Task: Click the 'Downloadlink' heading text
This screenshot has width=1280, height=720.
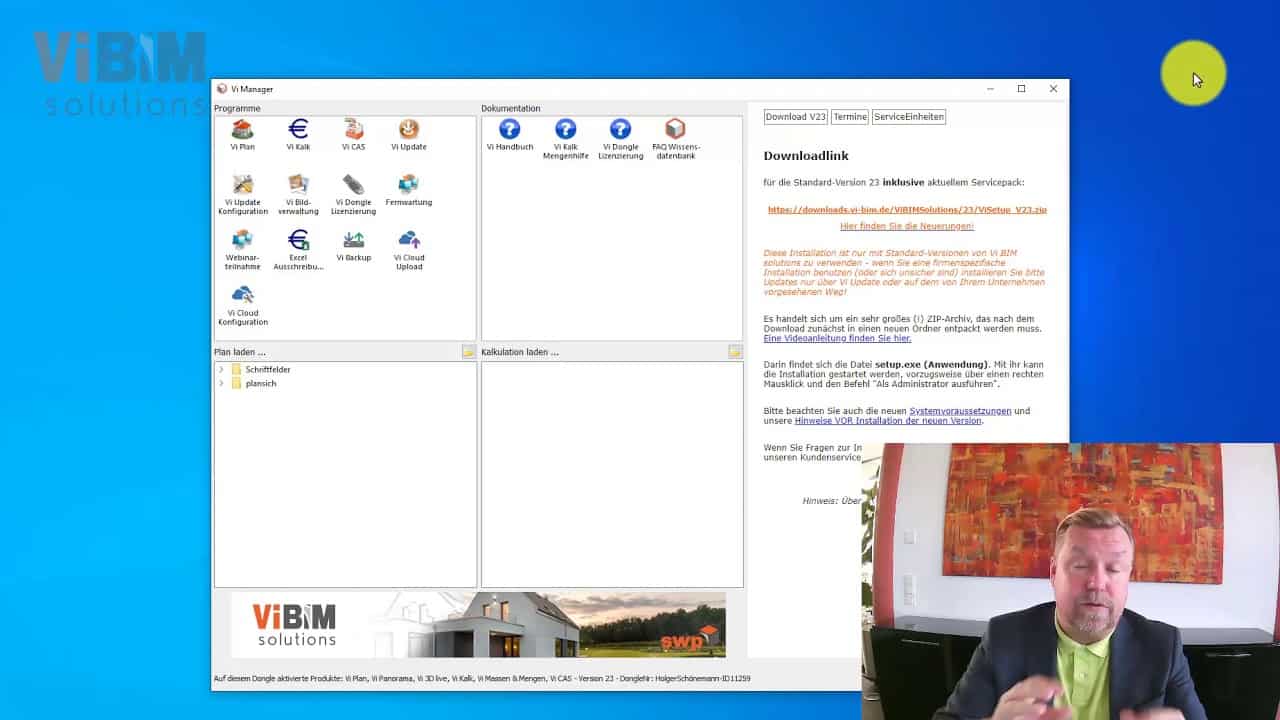Action: (806, 156)
